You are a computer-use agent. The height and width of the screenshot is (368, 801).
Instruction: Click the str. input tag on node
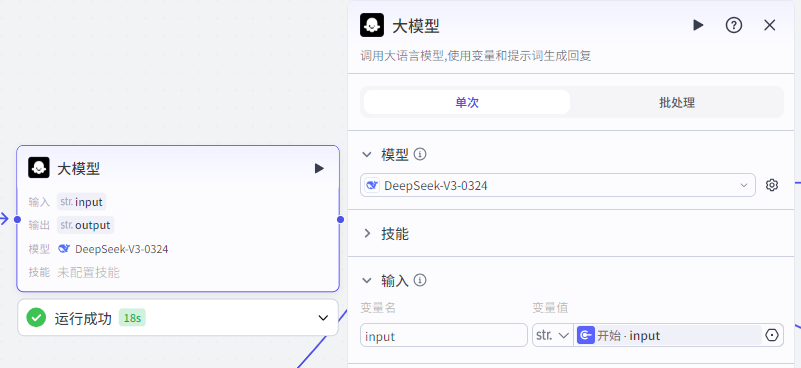click(x=81, y=202)
